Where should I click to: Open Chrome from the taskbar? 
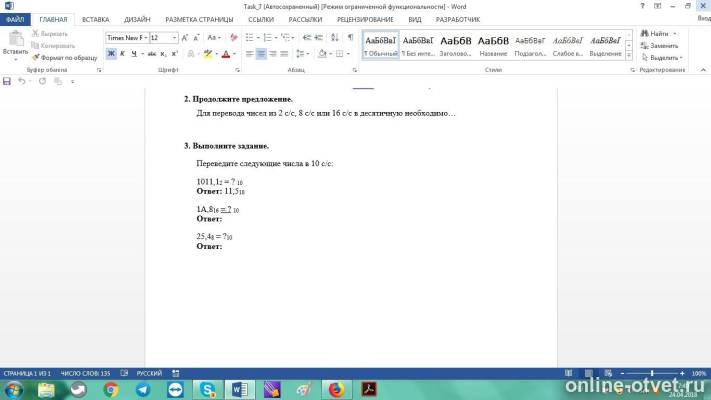(111, 390)
